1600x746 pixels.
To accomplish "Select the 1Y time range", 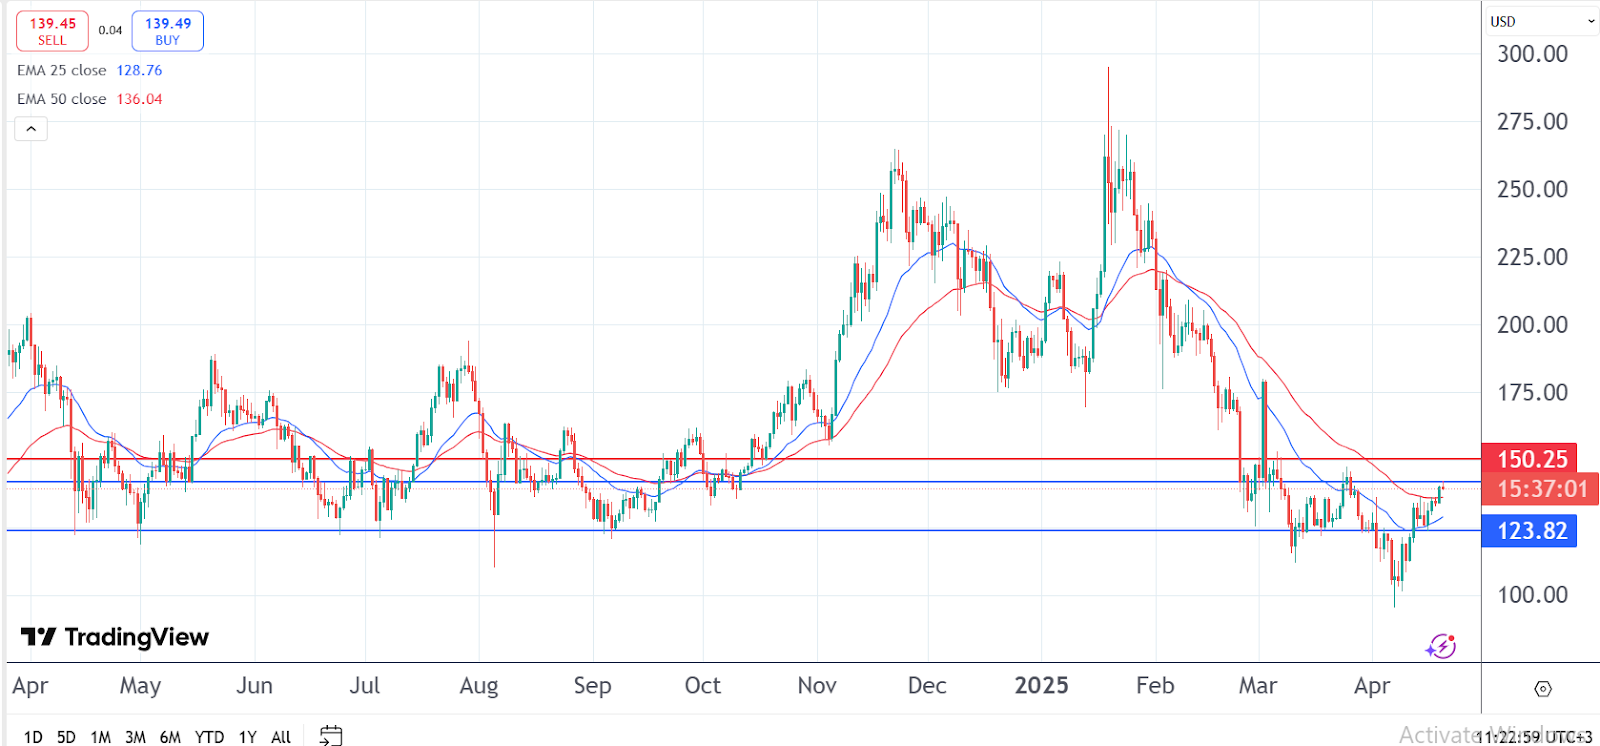I will (248, 737).
